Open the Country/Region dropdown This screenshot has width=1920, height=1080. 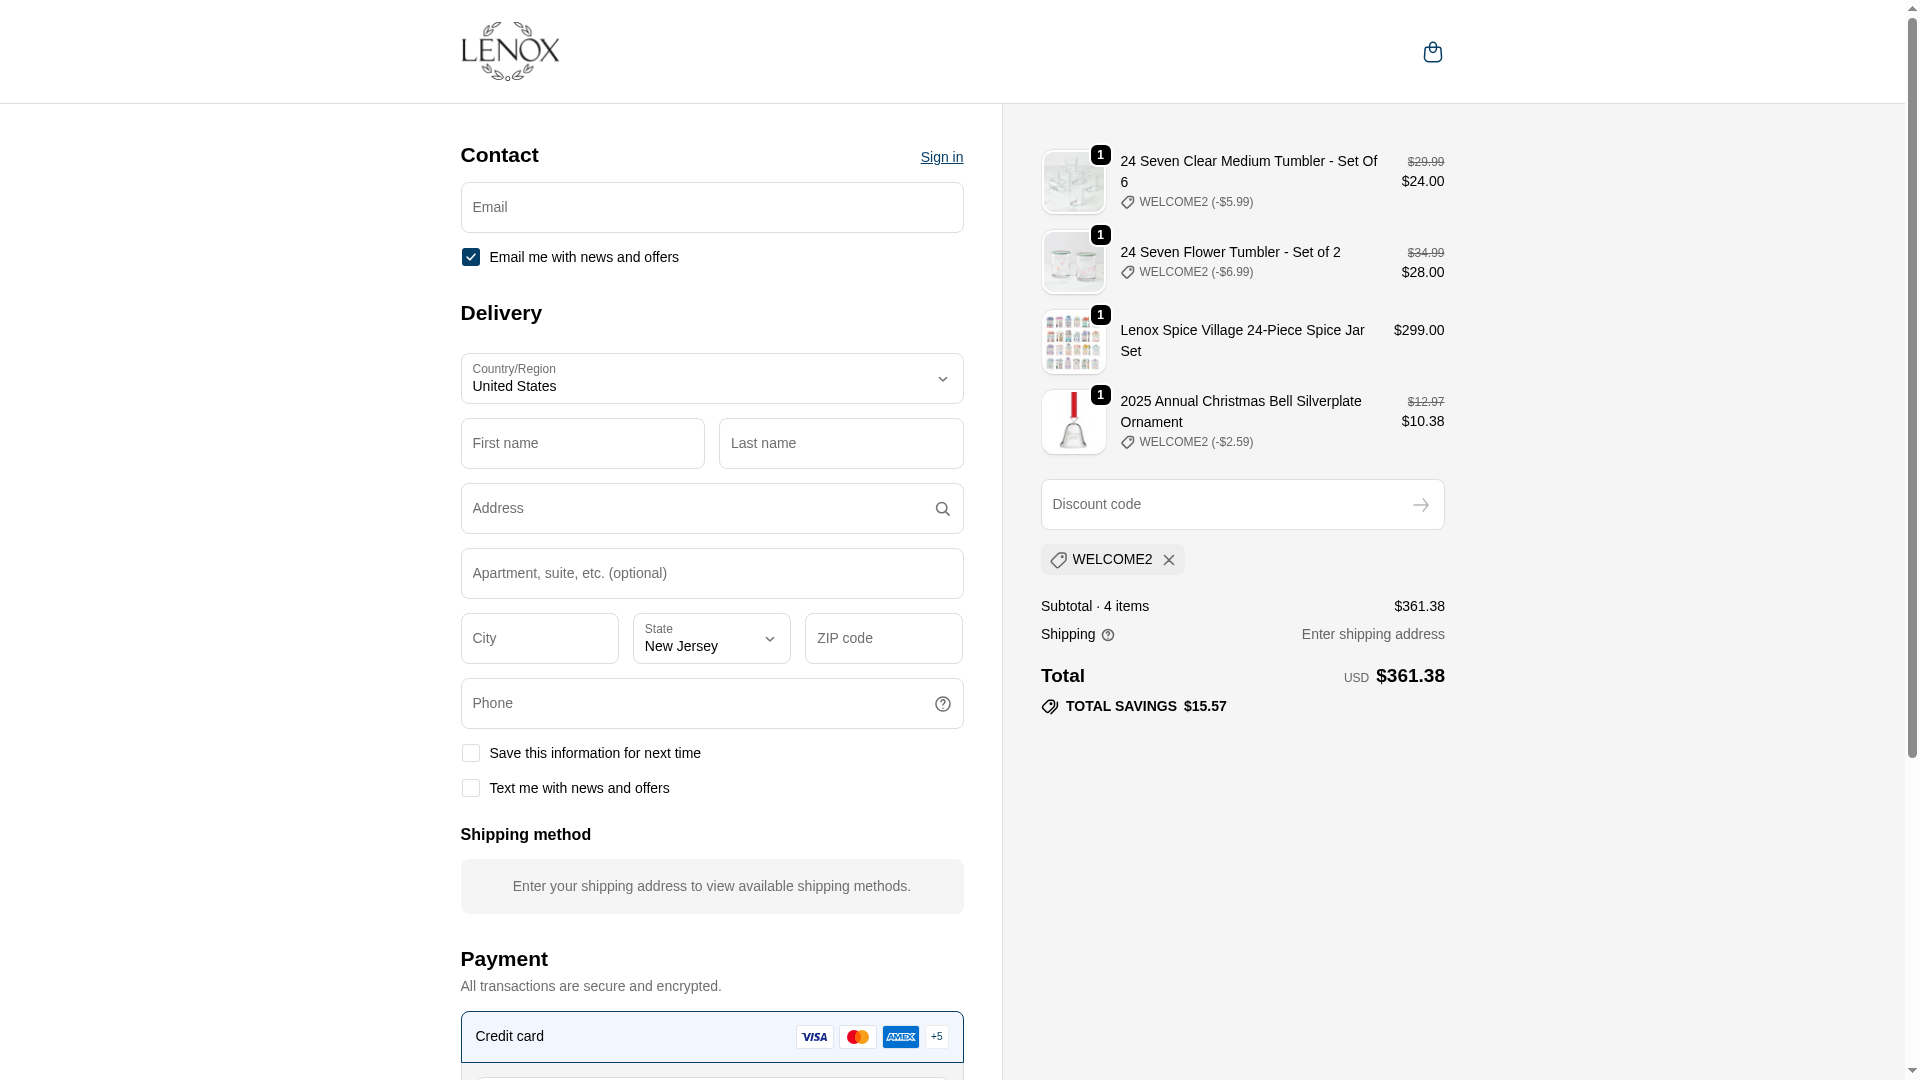pos(712,379)
